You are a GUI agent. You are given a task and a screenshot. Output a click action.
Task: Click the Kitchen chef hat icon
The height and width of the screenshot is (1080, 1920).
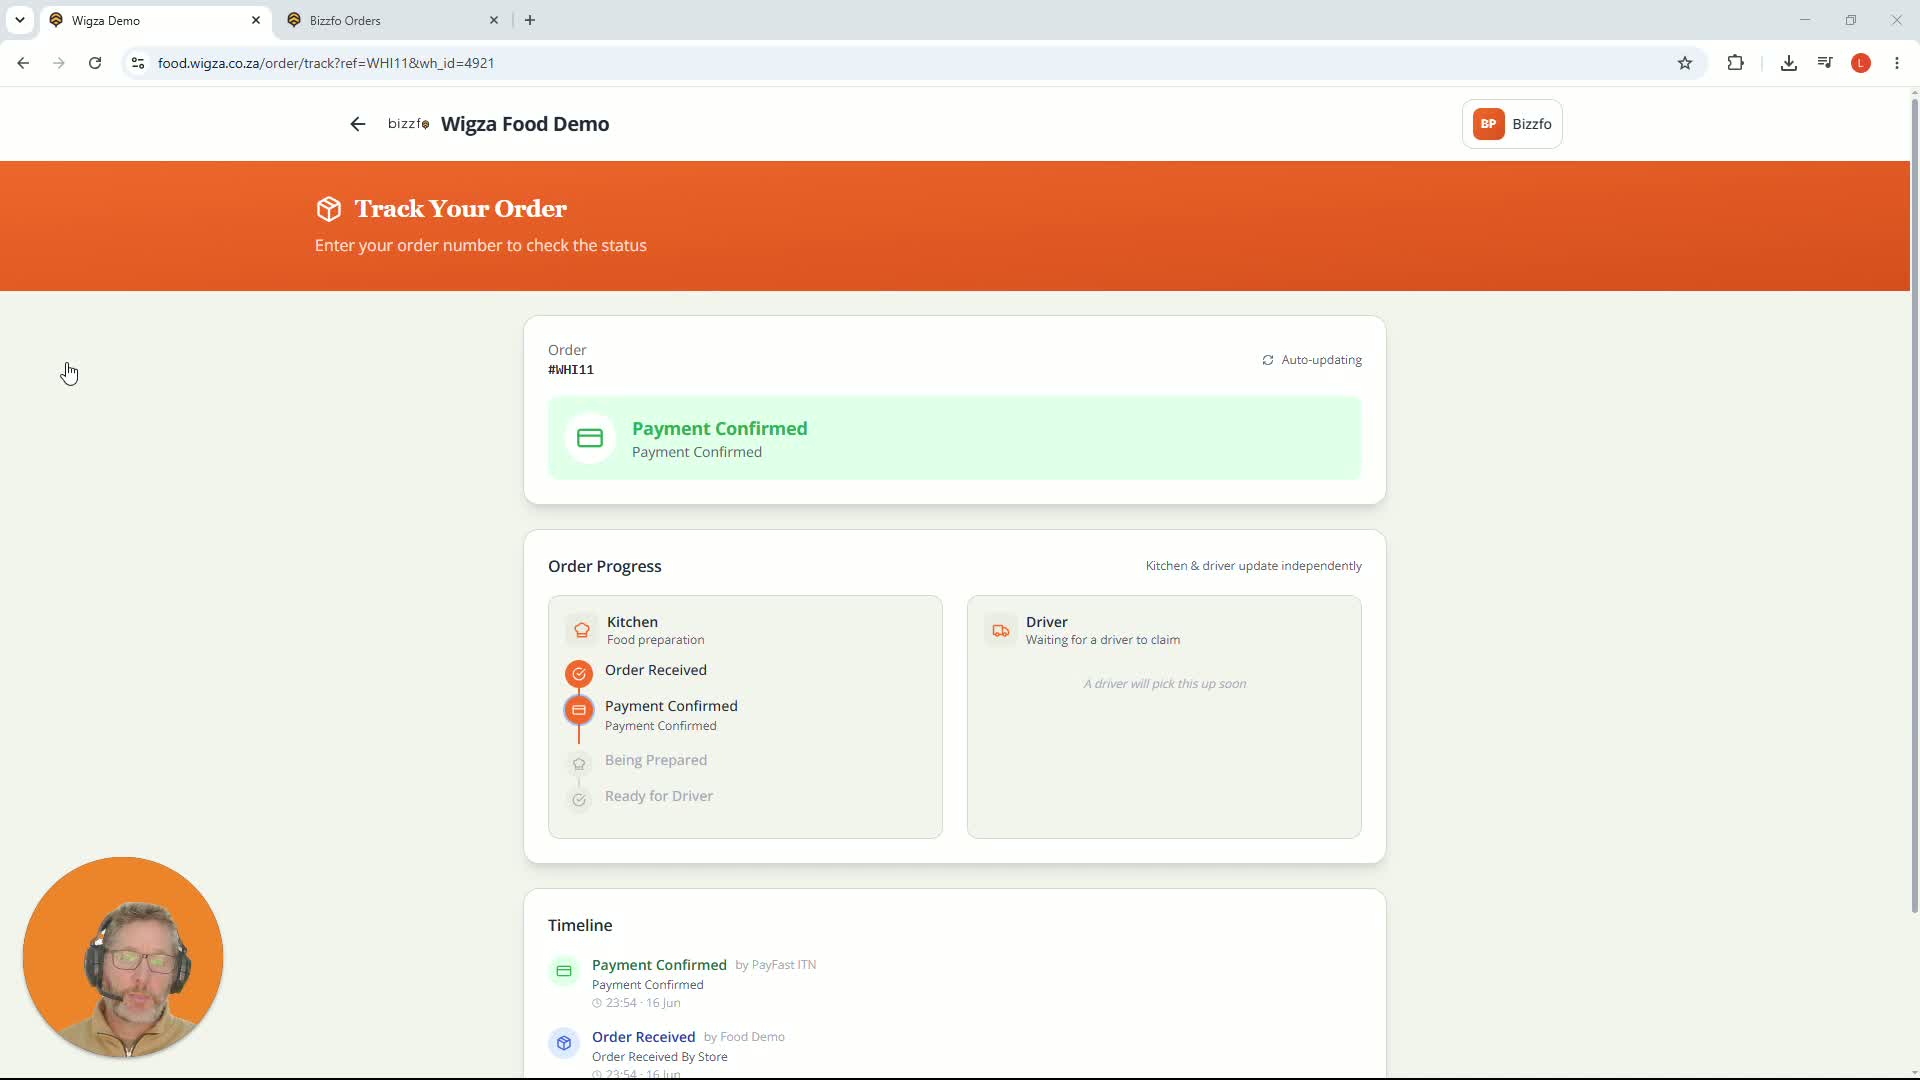(x=582, y=630)
